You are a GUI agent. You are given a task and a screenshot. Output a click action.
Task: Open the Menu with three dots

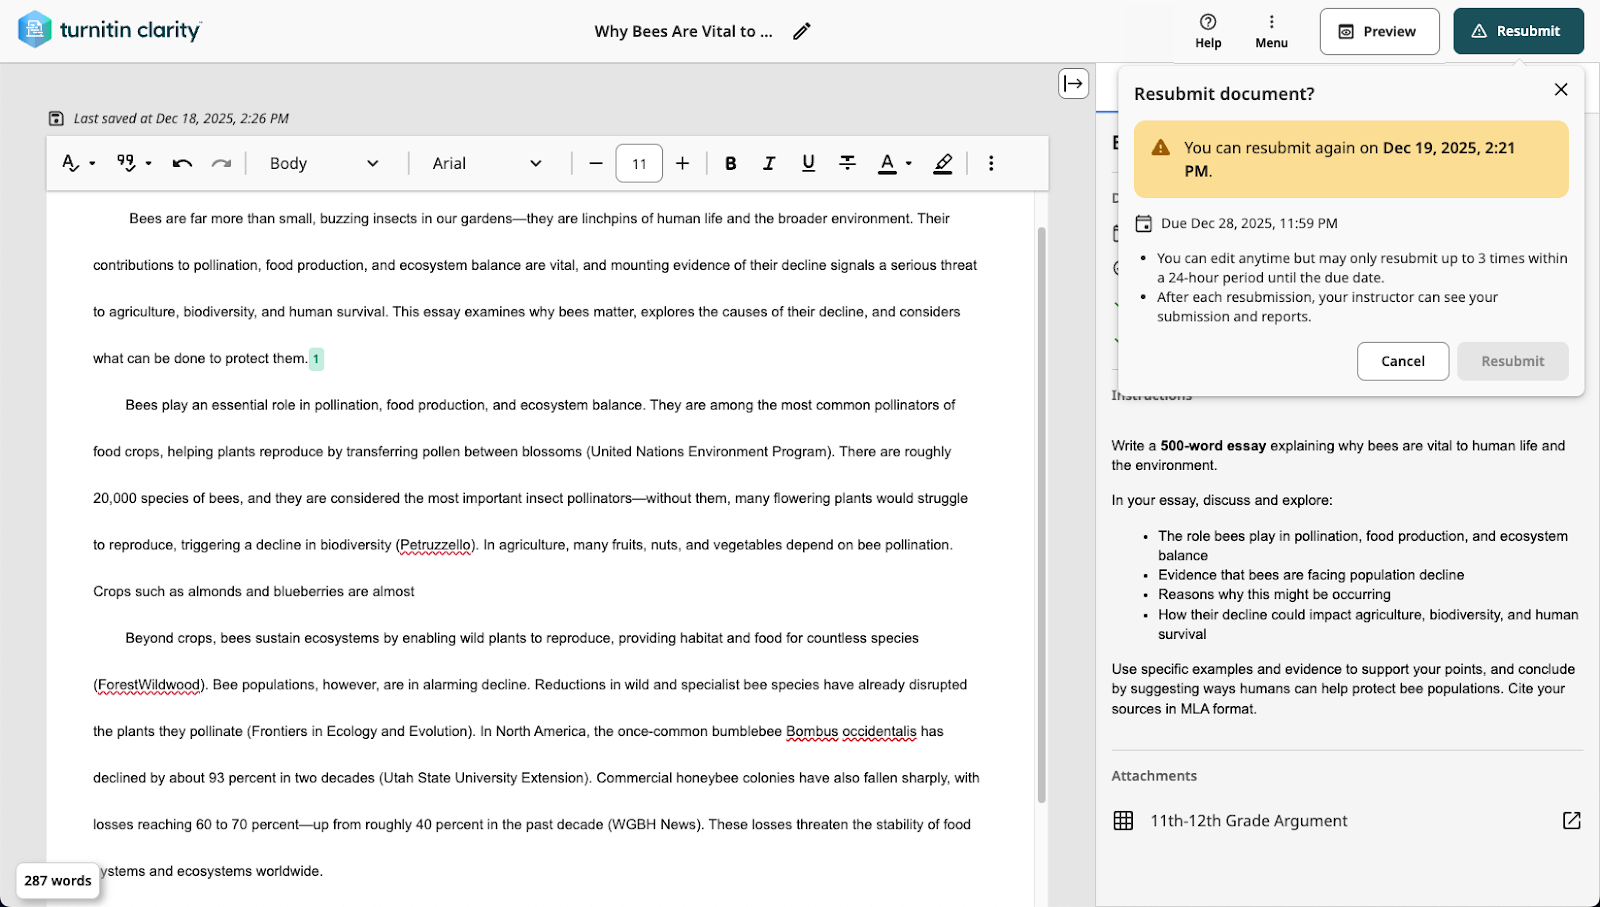point(1271,31)
